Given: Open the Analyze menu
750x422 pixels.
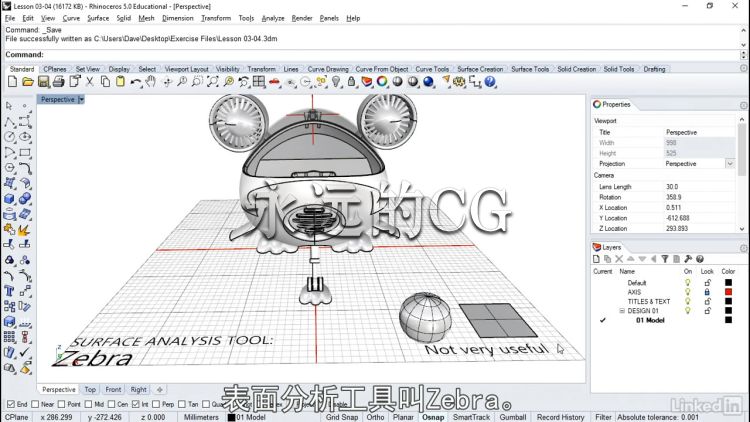Looking at the screenshot, I should (x=273, y=18).
